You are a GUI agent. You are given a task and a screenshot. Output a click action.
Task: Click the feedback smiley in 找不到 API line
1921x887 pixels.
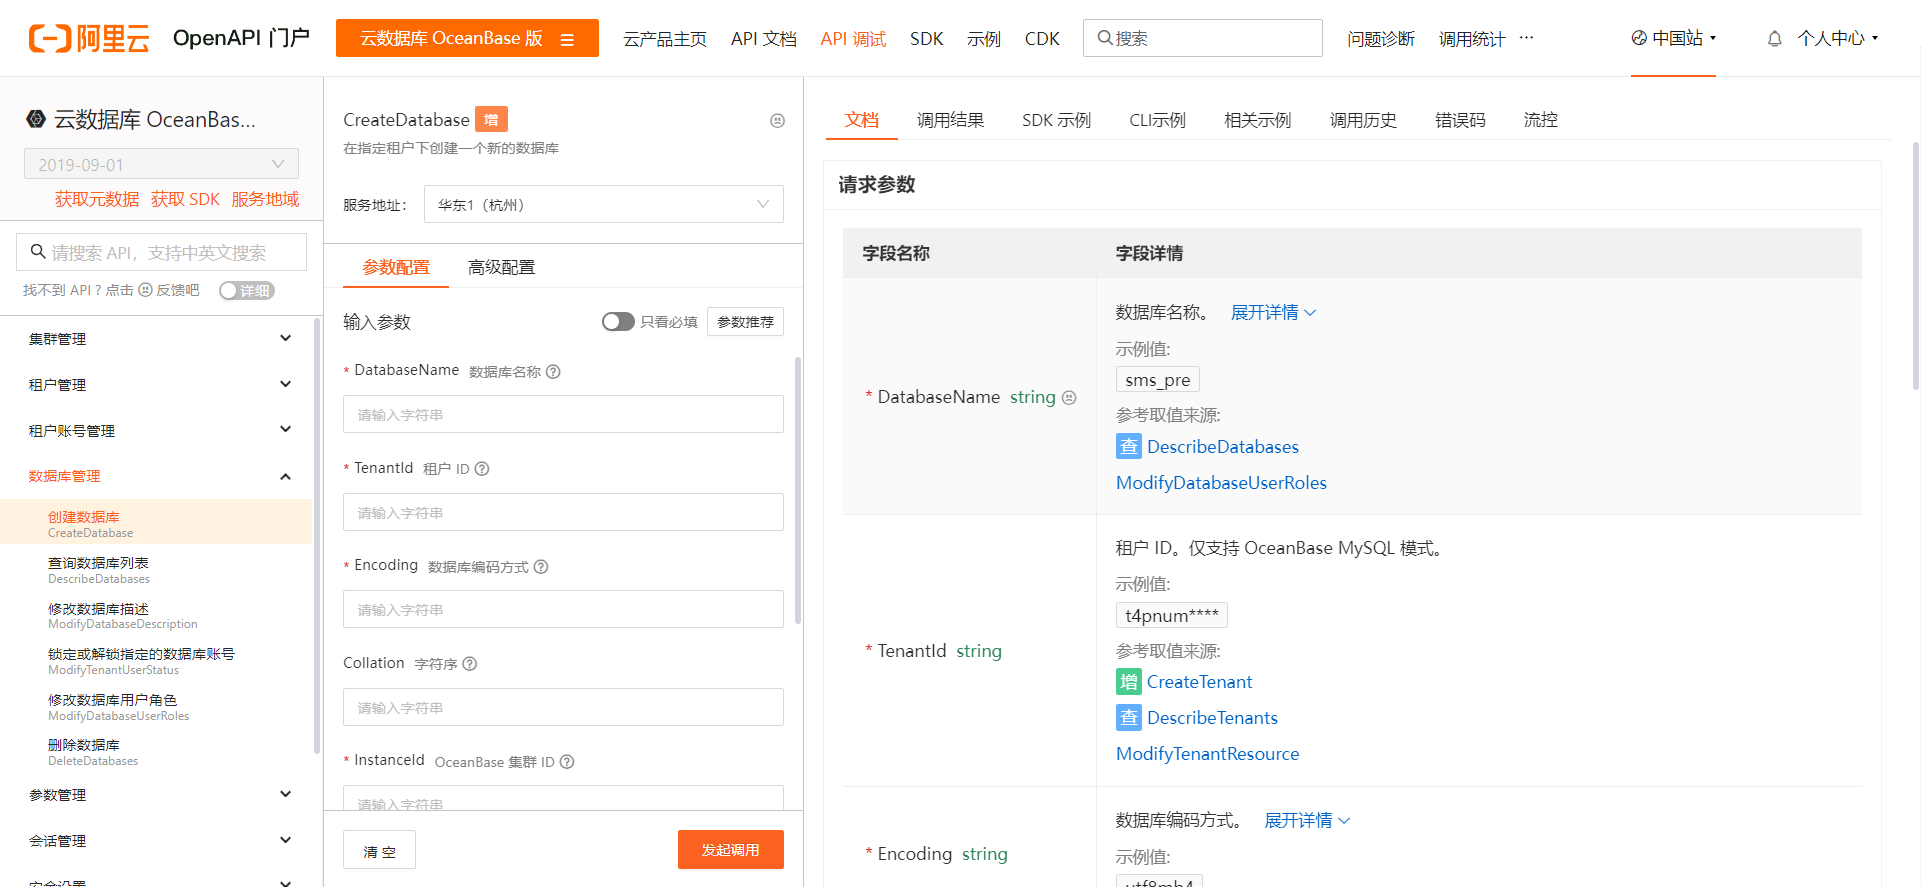145,290
